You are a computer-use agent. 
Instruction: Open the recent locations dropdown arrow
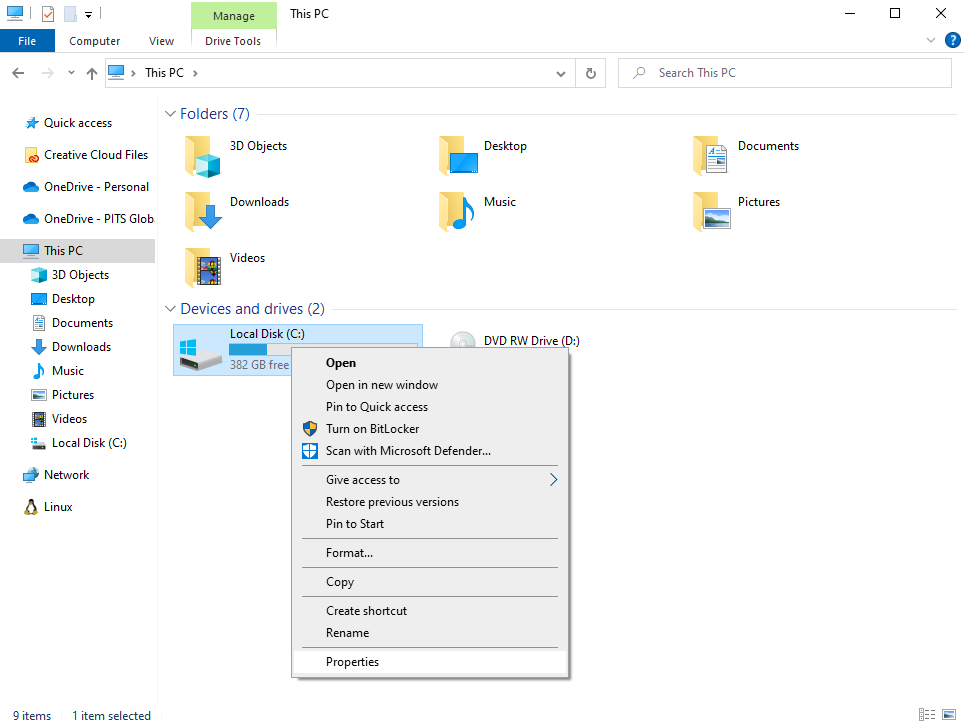71,73
